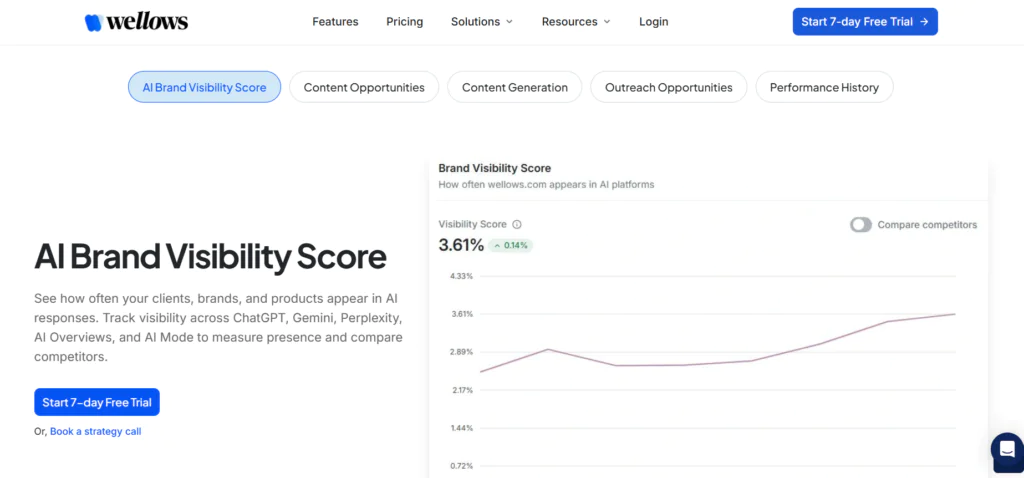Screen dimensions: 1024x478
Task: Click the 3.61% visibility score value
Action: click(x=461, y=245)
